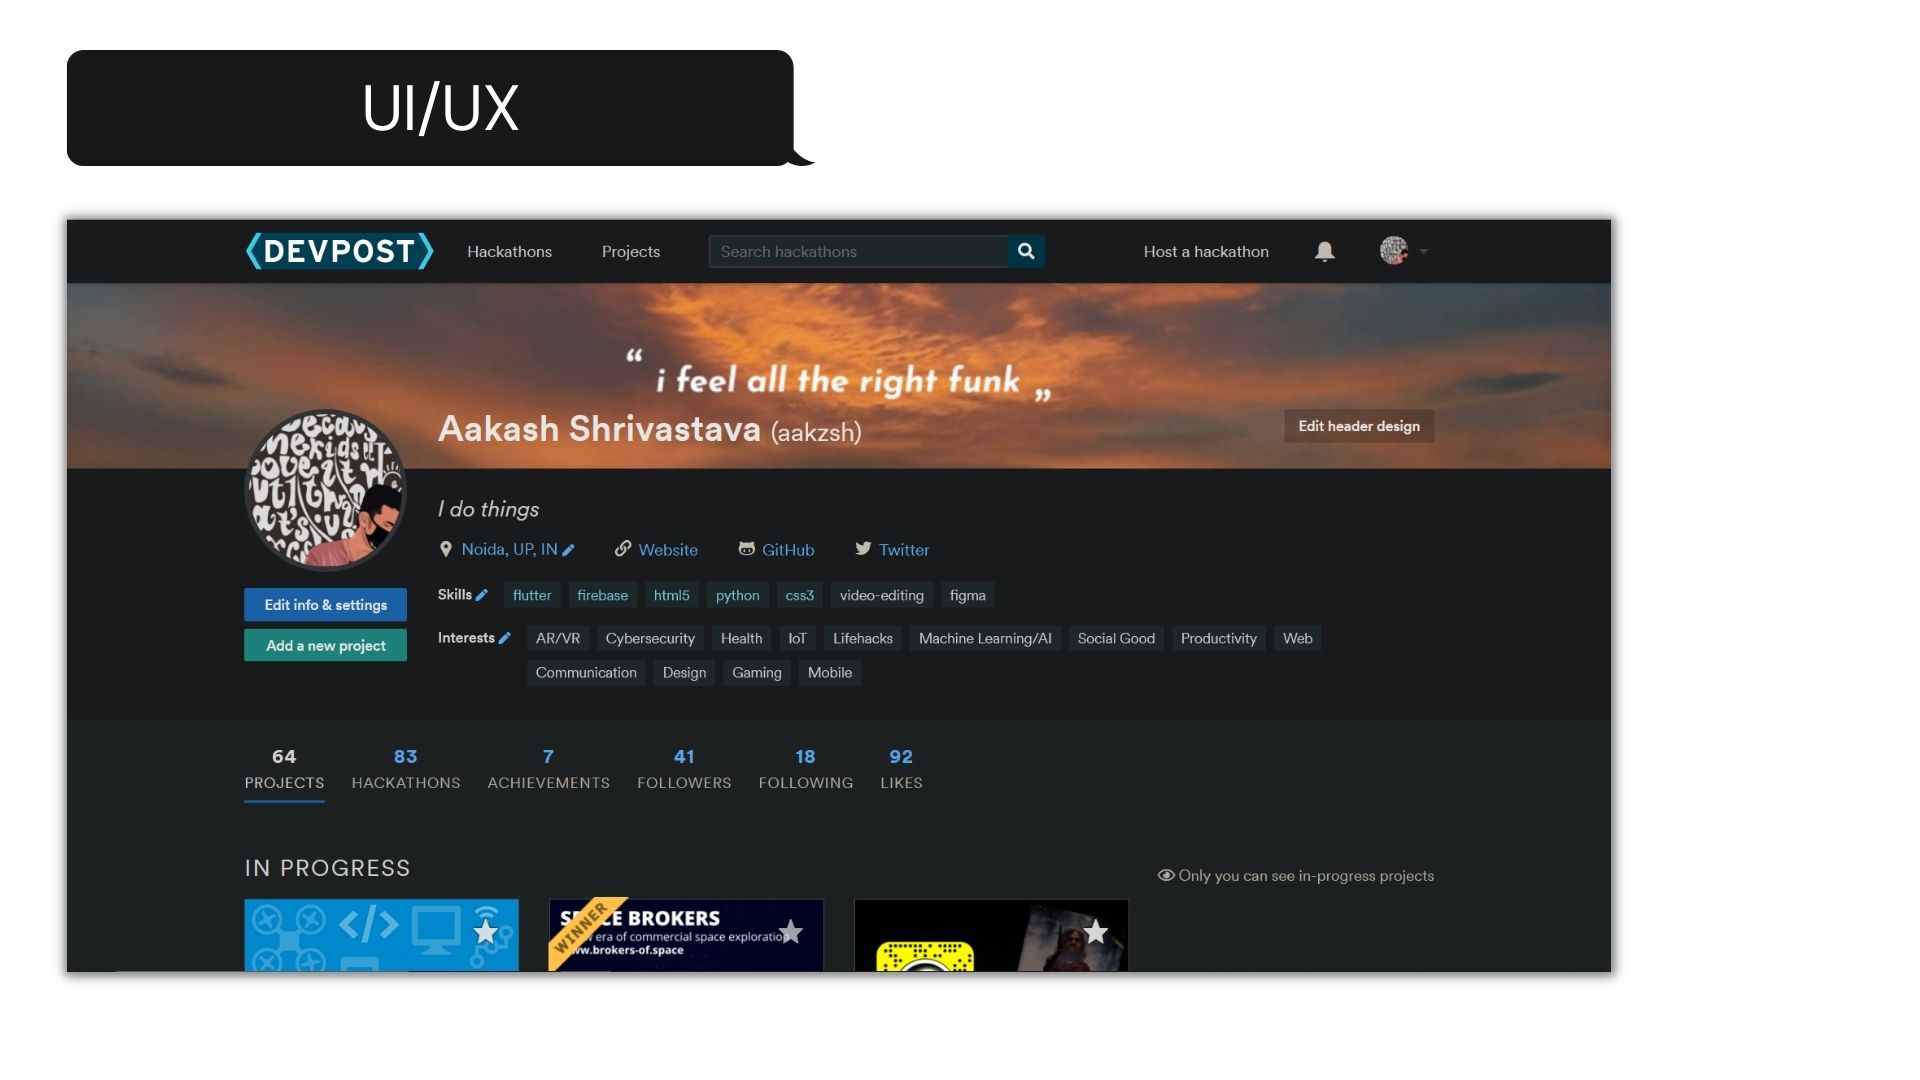Click the pencil icon next to Skills
Viewport: 1920px width, 1080px height.
tap(482, 595)
